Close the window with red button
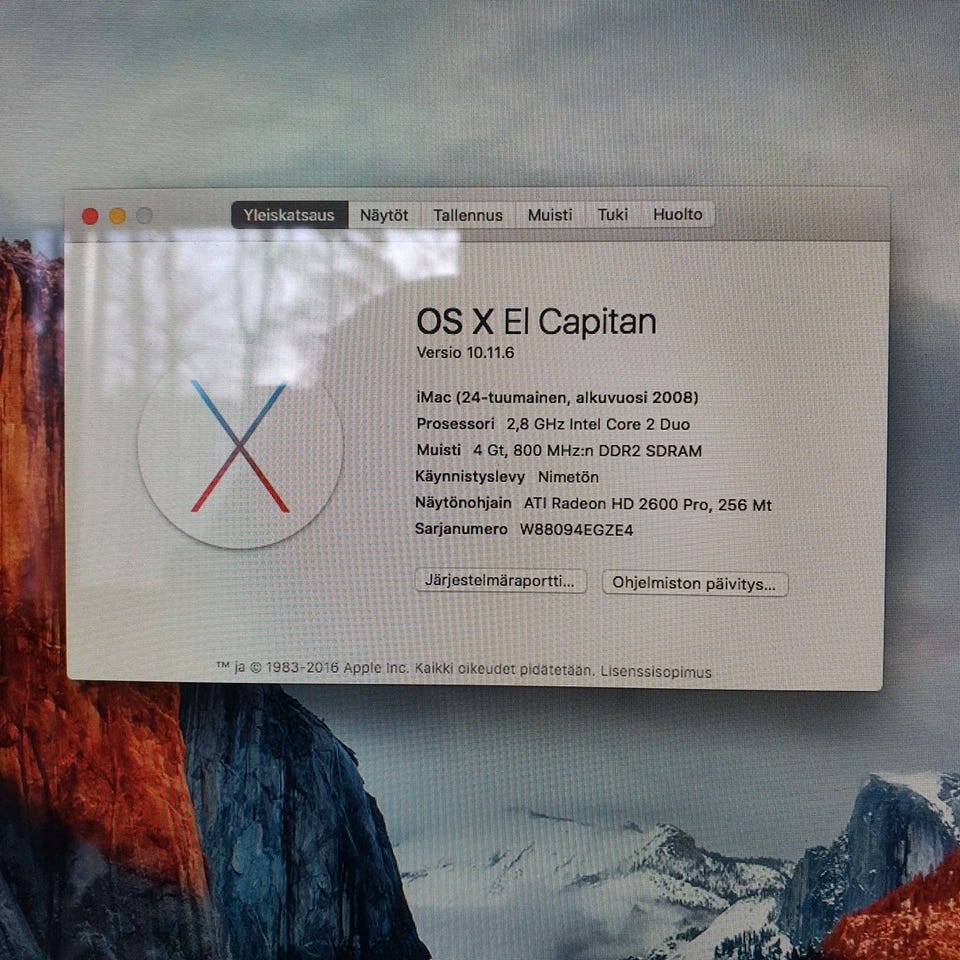The width and height of the screenshot is (960, 960). coord(90,216)
